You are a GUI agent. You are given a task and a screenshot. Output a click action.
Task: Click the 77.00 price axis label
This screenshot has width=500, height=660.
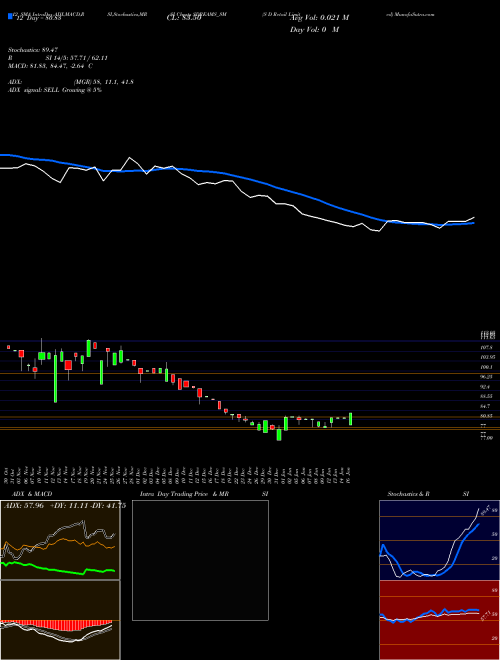pyautogui.click(x=486, y=438)
